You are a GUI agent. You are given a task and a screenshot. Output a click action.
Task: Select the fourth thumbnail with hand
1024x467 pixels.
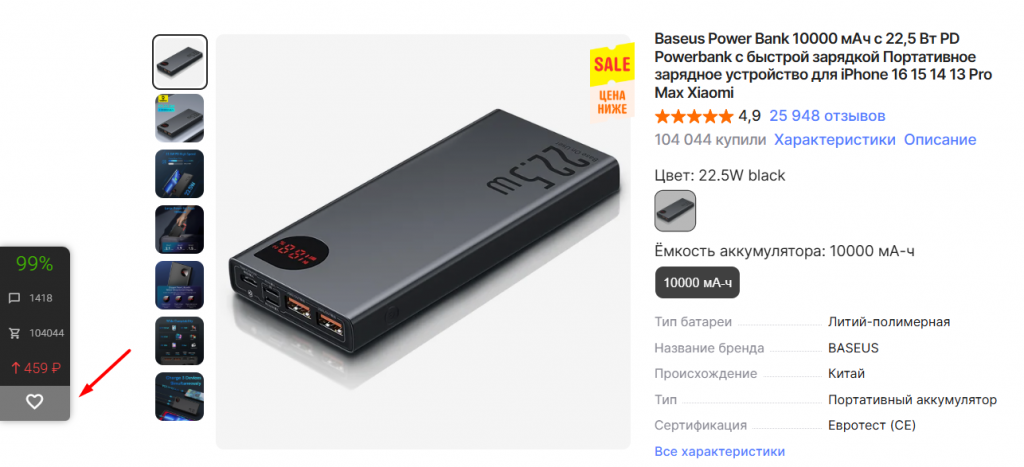[180, 229]
